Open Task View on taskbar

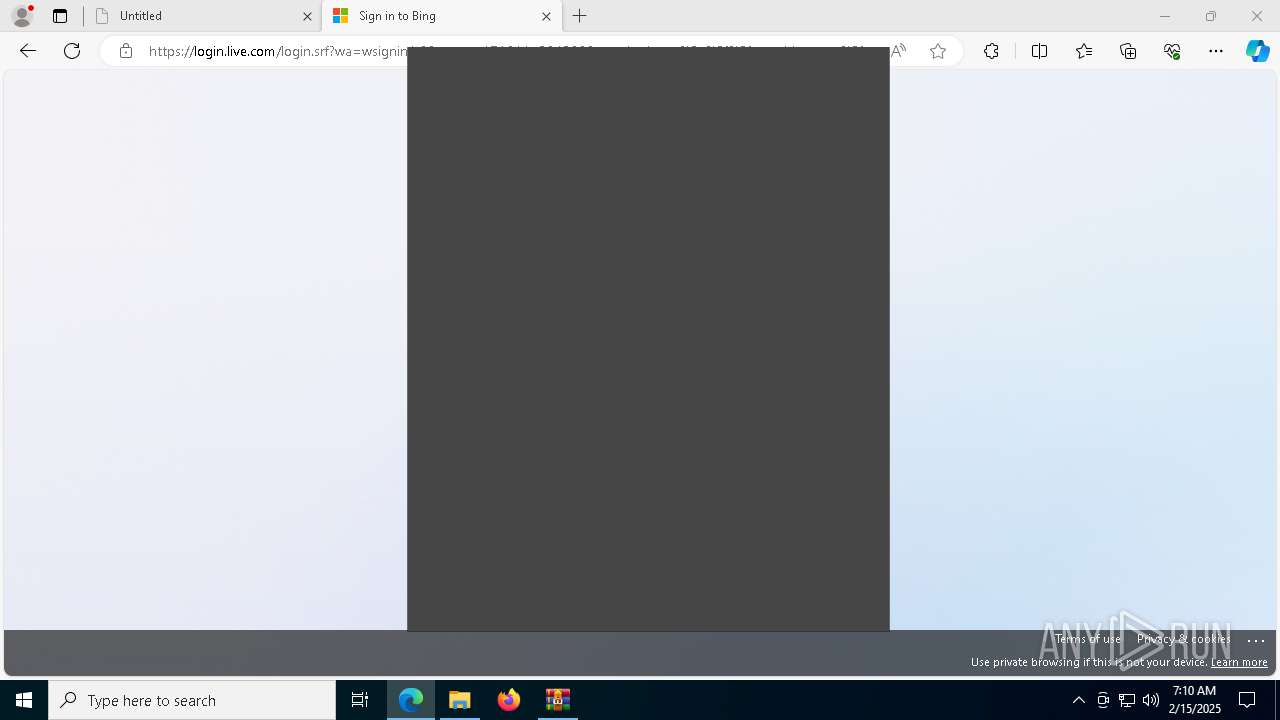tap(360, 700)
